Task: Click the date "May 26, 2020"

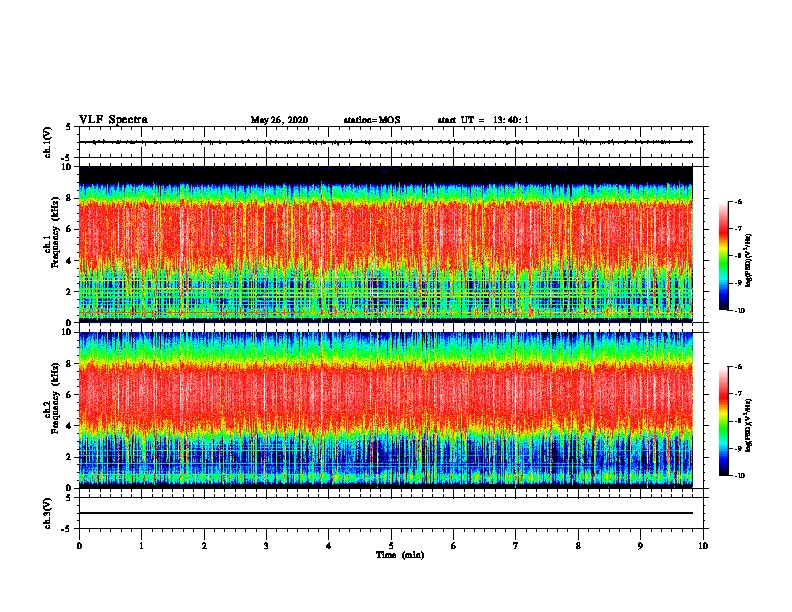Action: pyautogui.click(x=279, y=120)
